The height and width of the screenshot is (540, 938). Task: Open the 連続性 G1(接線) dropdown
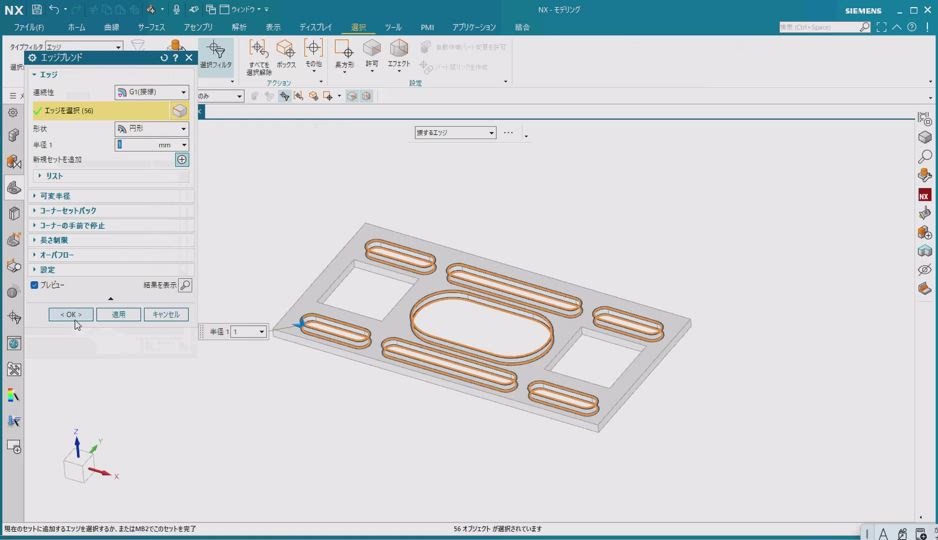point(151,92)
